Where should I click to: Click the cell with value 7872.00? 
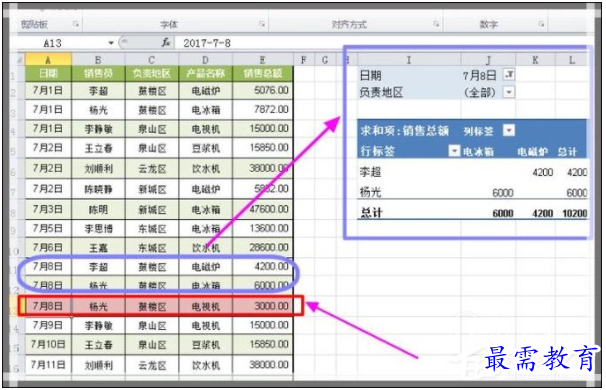pyautogui.click(x=263, y=110)
